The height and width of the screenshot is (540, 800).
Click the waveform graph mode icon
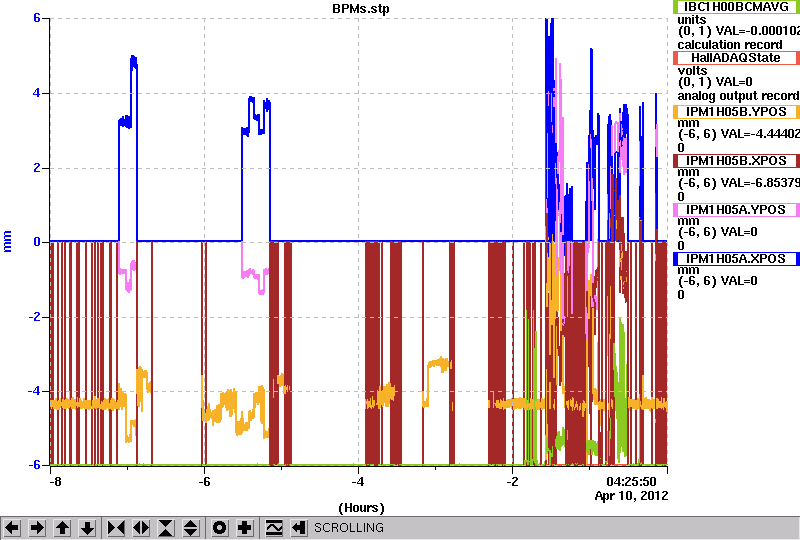[274, 528]
